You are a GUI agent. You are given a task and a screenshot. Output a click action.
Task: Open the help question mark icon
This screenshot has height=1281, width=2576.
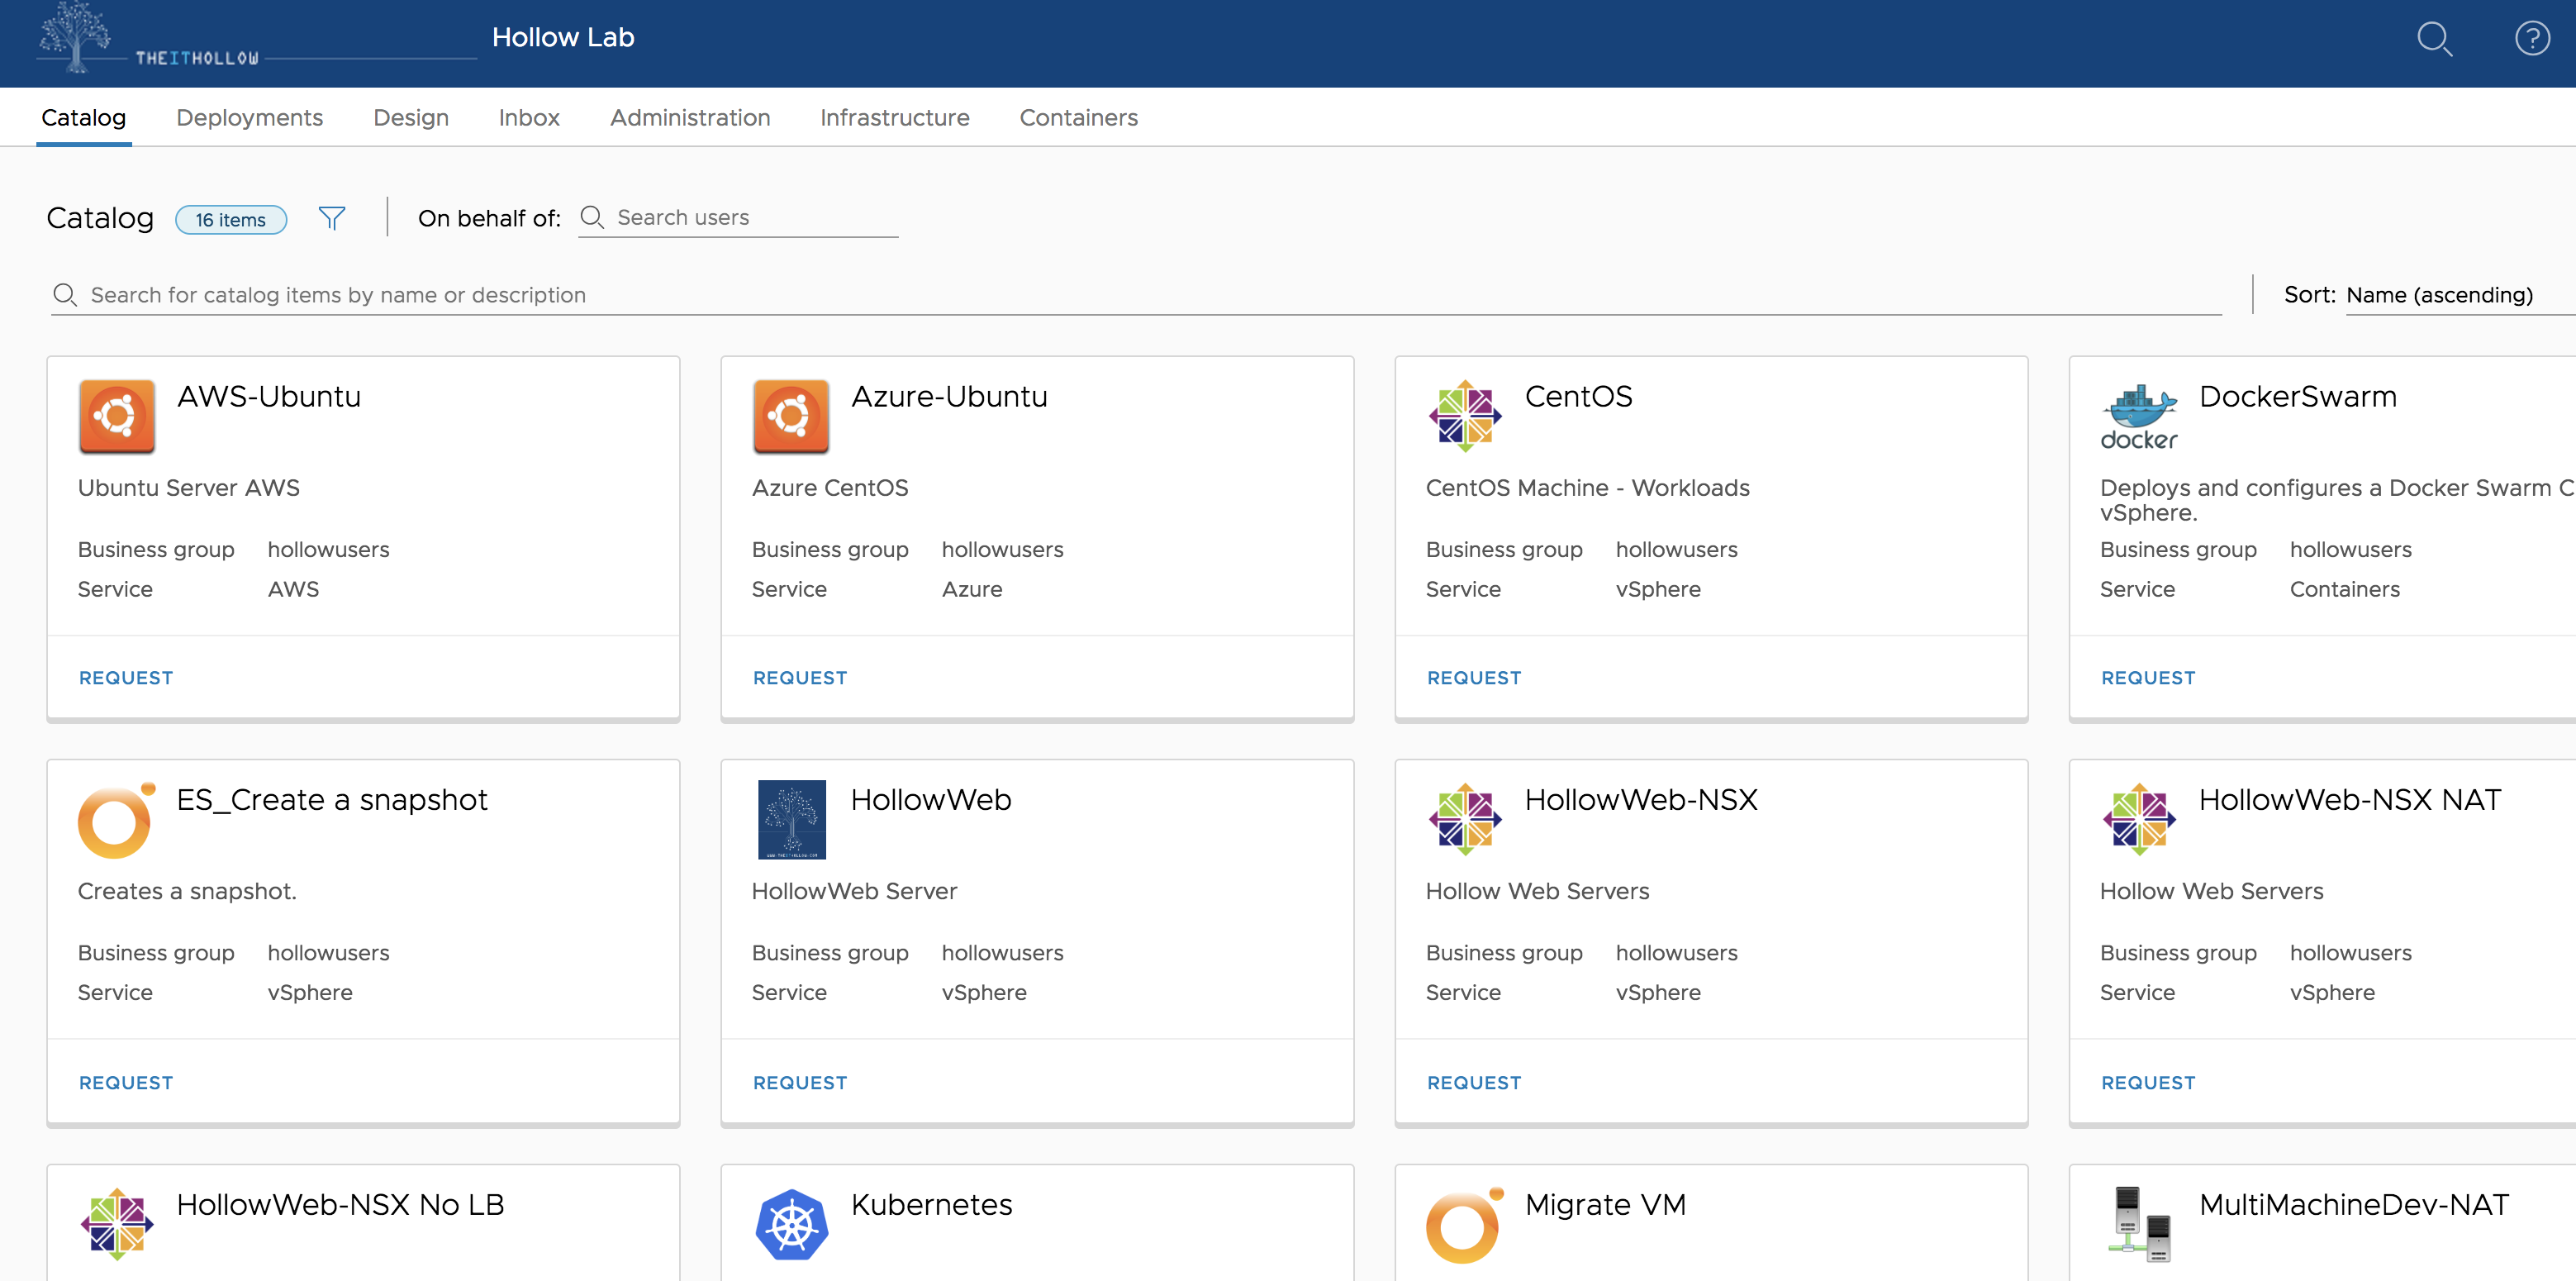coord(2531,39)
